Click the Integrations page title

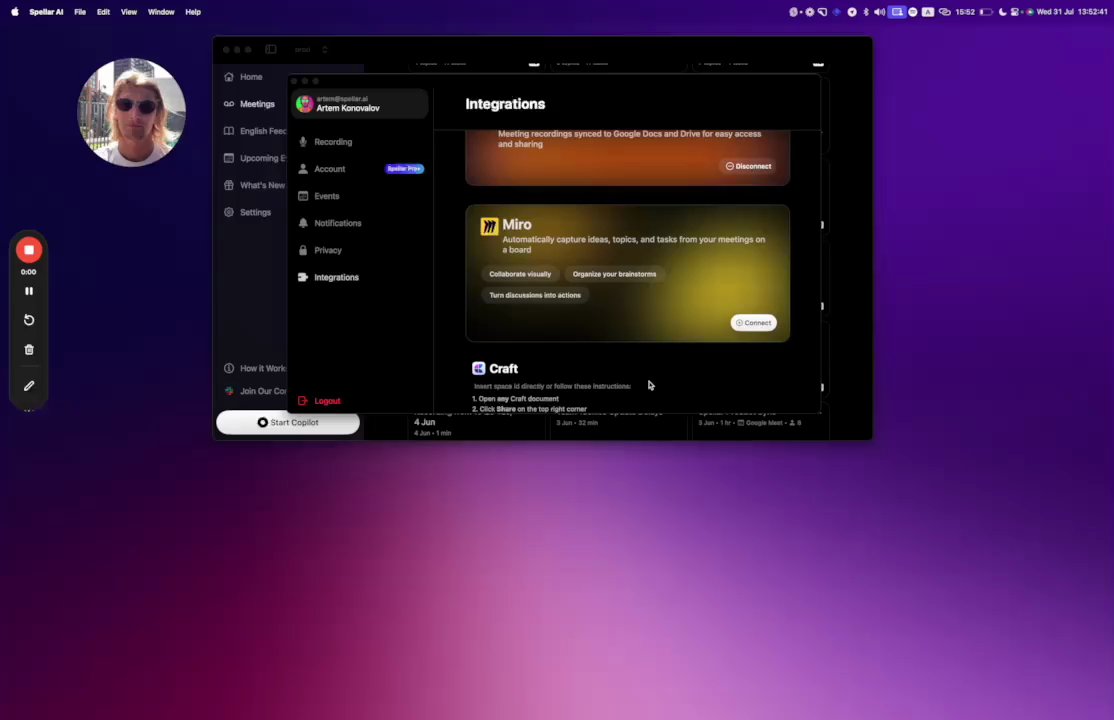(x=505, y=104)
